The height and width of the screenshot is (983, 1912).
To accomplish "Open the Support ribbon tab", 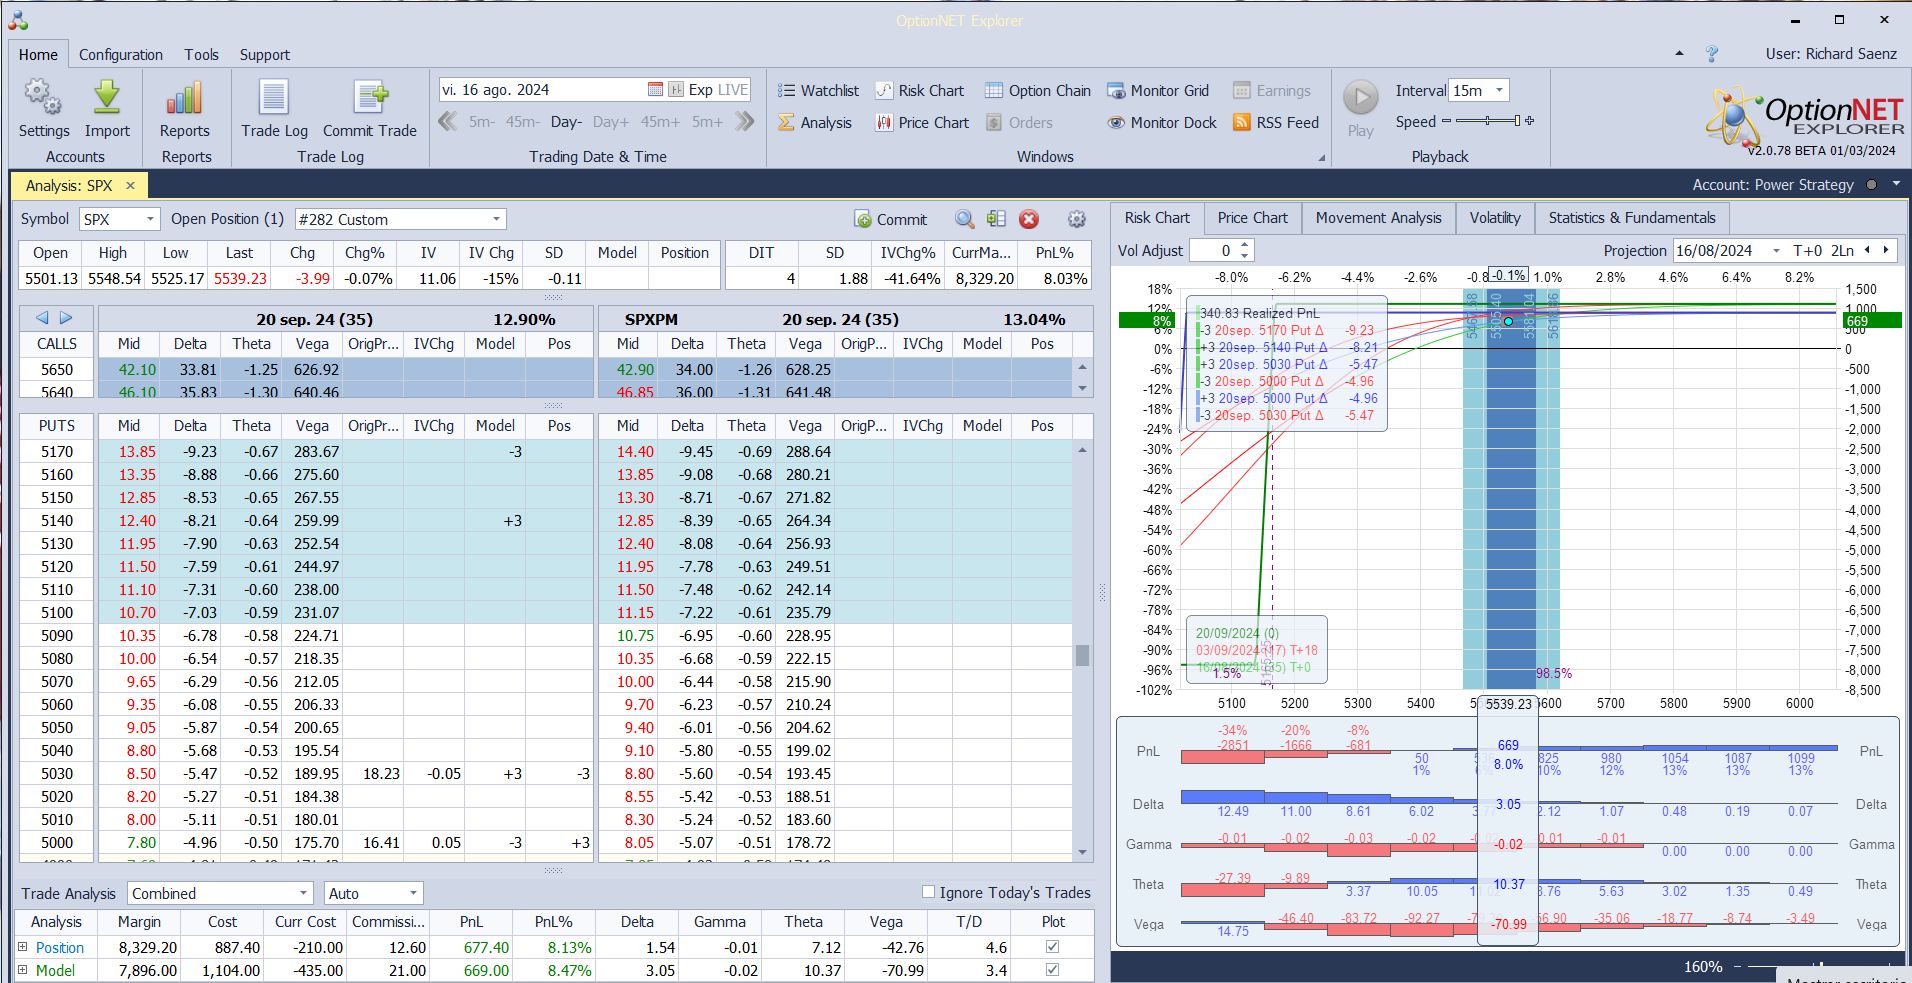I will pyautogui.click(x=265, y=55).
